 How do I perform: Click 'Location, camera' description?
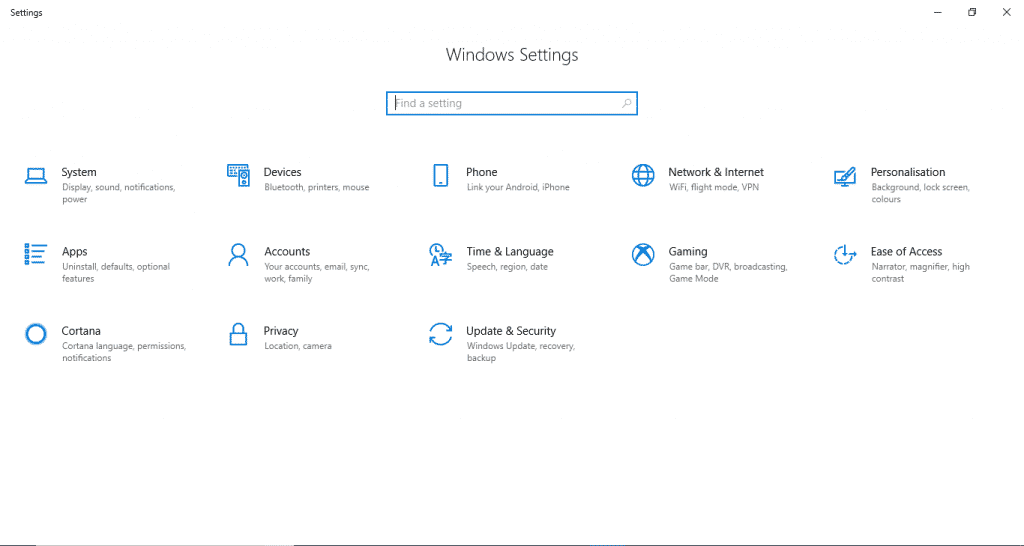pos(298,346)
